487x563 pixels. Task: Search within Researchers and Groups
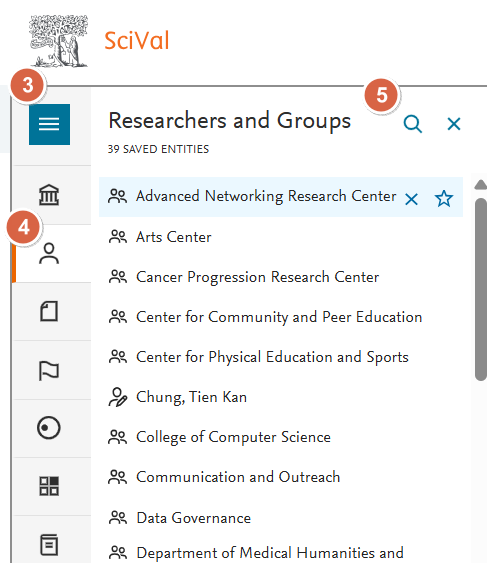(413, 124)
